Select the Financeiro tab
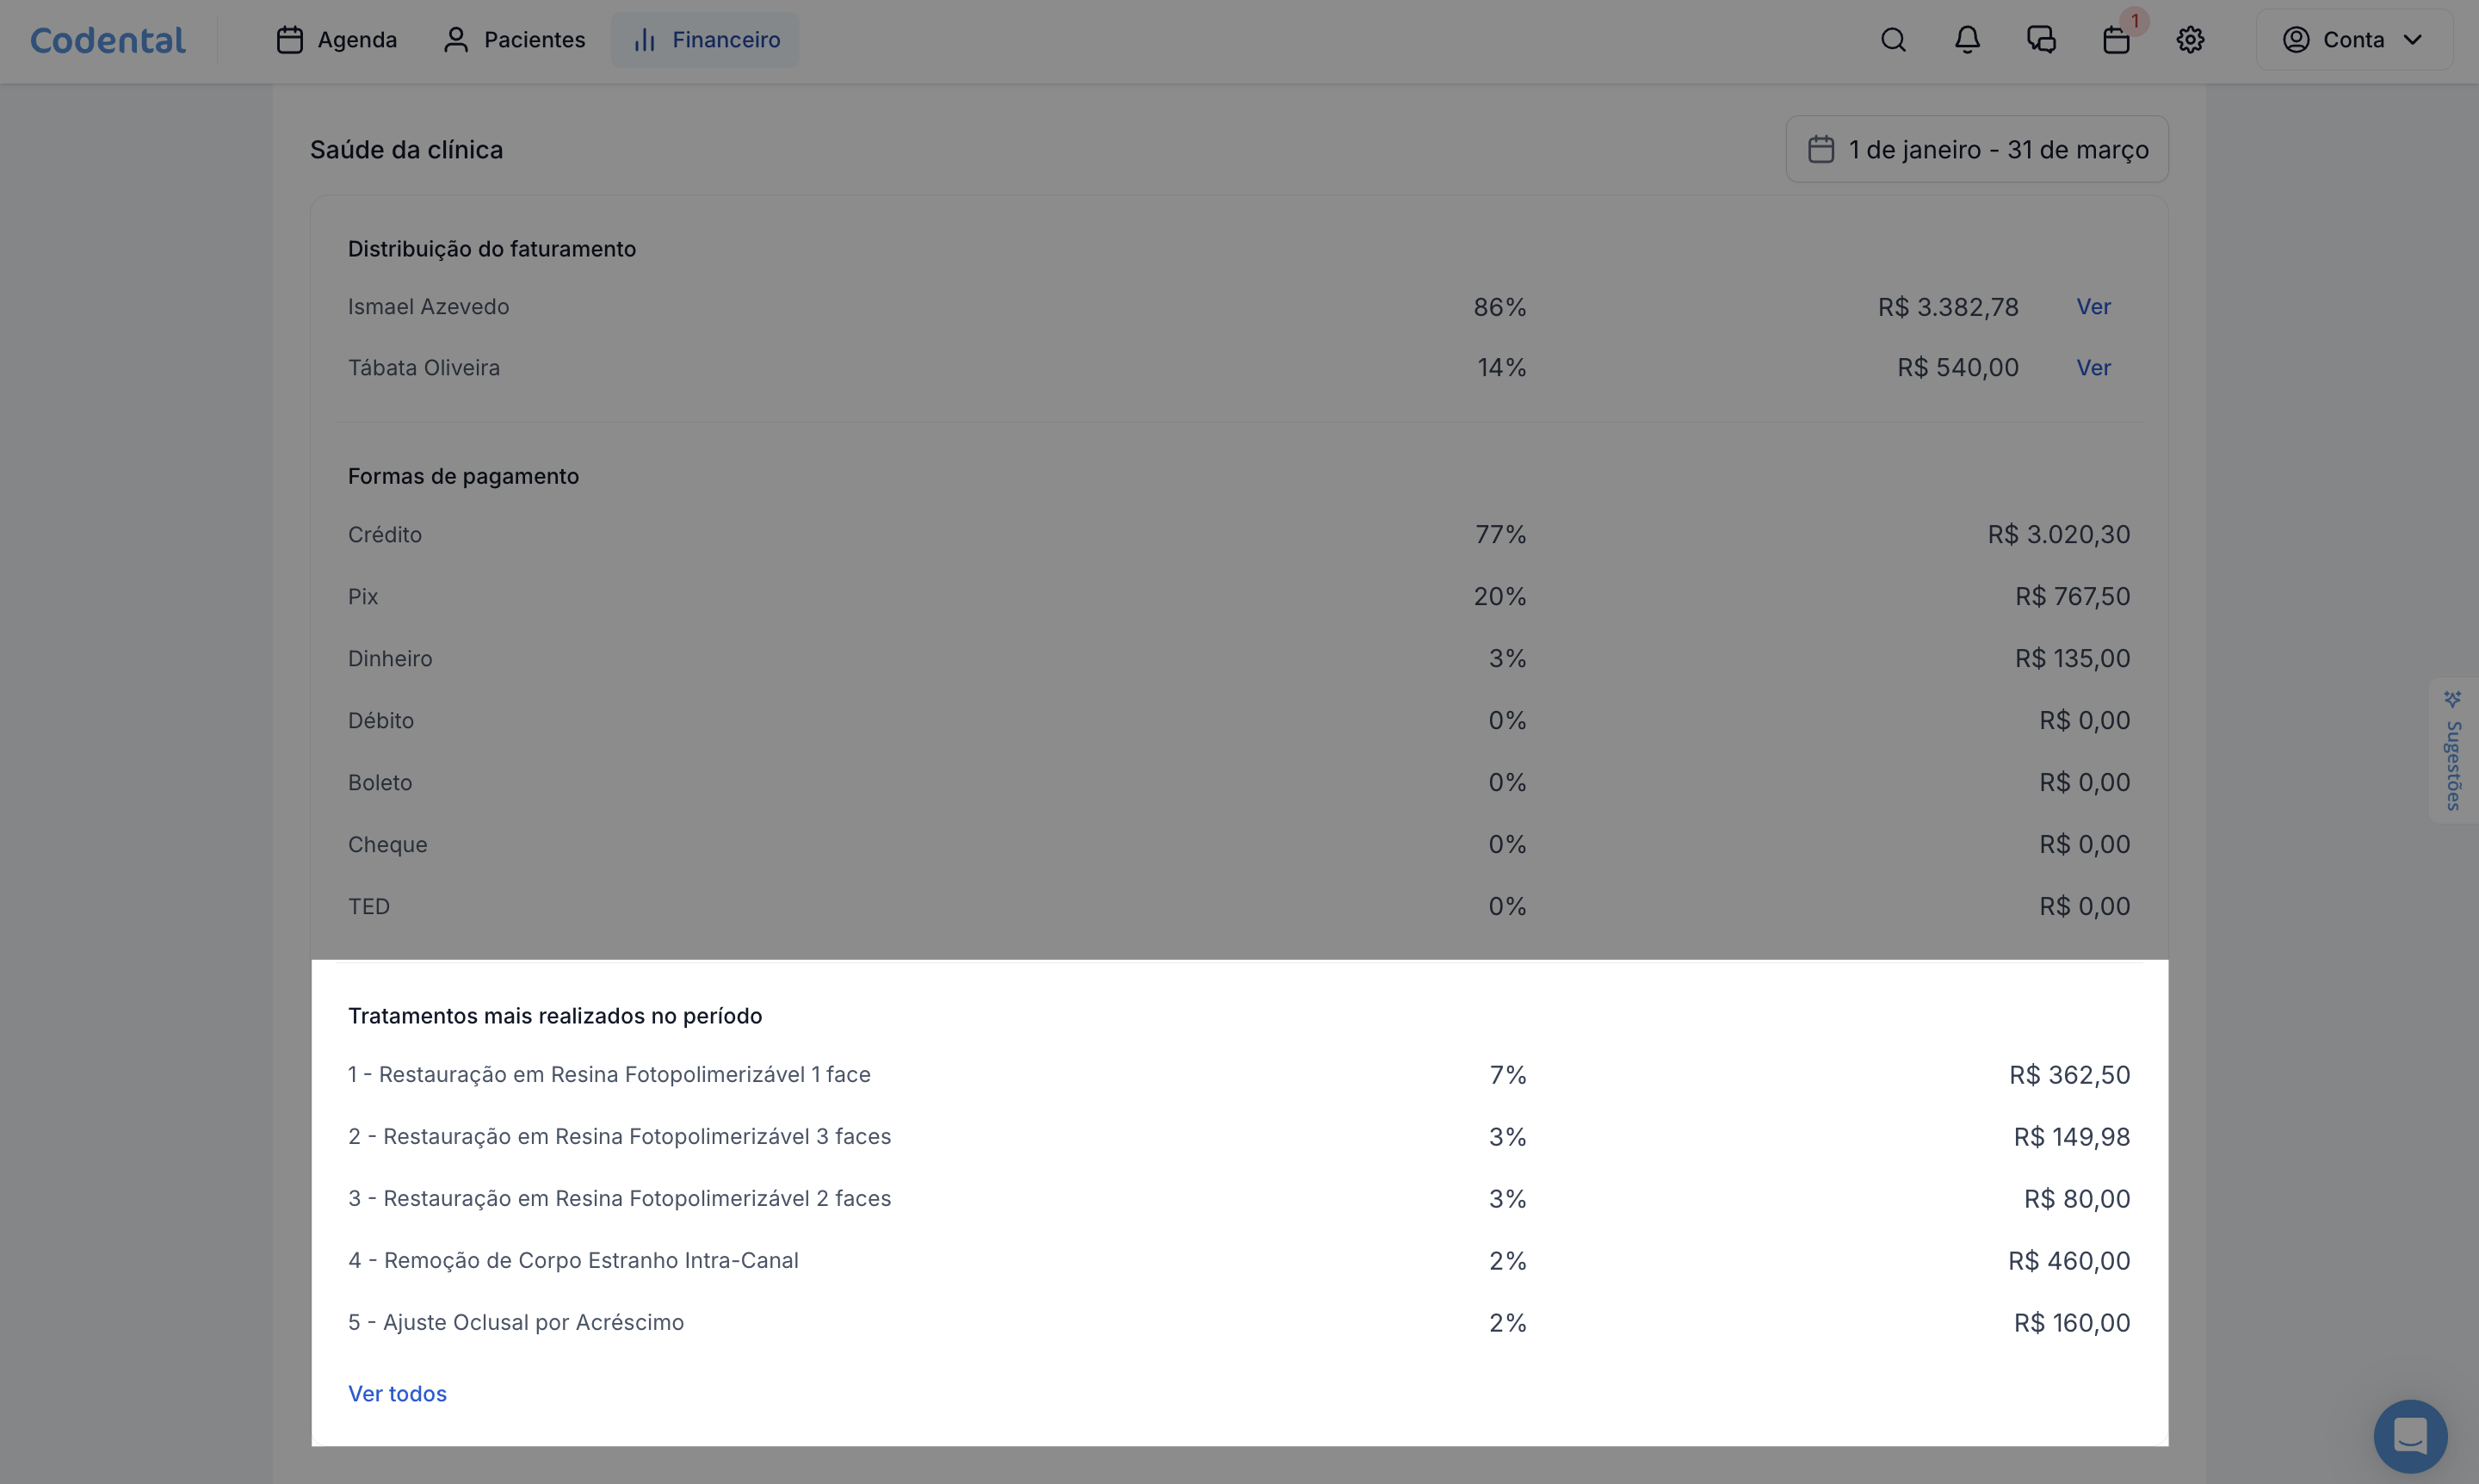This screenshot has width=2479, height=1484. [x=705, y=40]
